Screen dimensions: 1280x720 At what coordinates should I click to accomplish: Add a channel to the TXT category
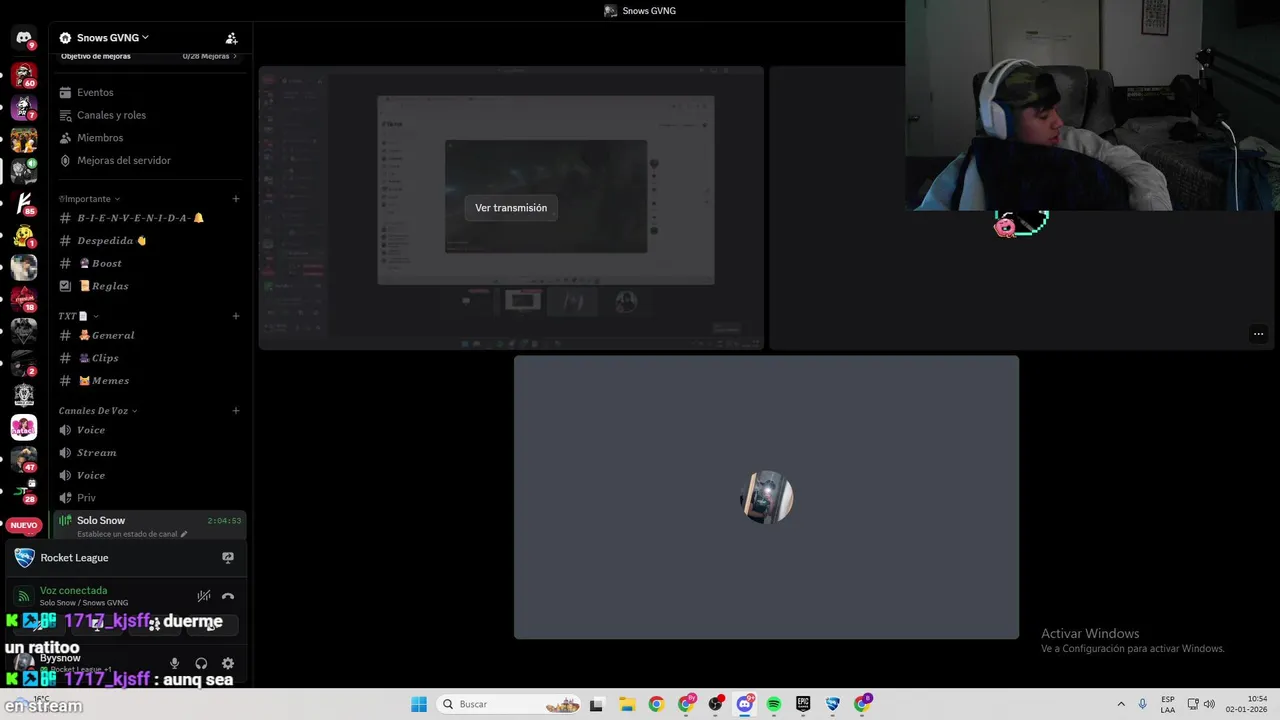click(x=236, y=316)
